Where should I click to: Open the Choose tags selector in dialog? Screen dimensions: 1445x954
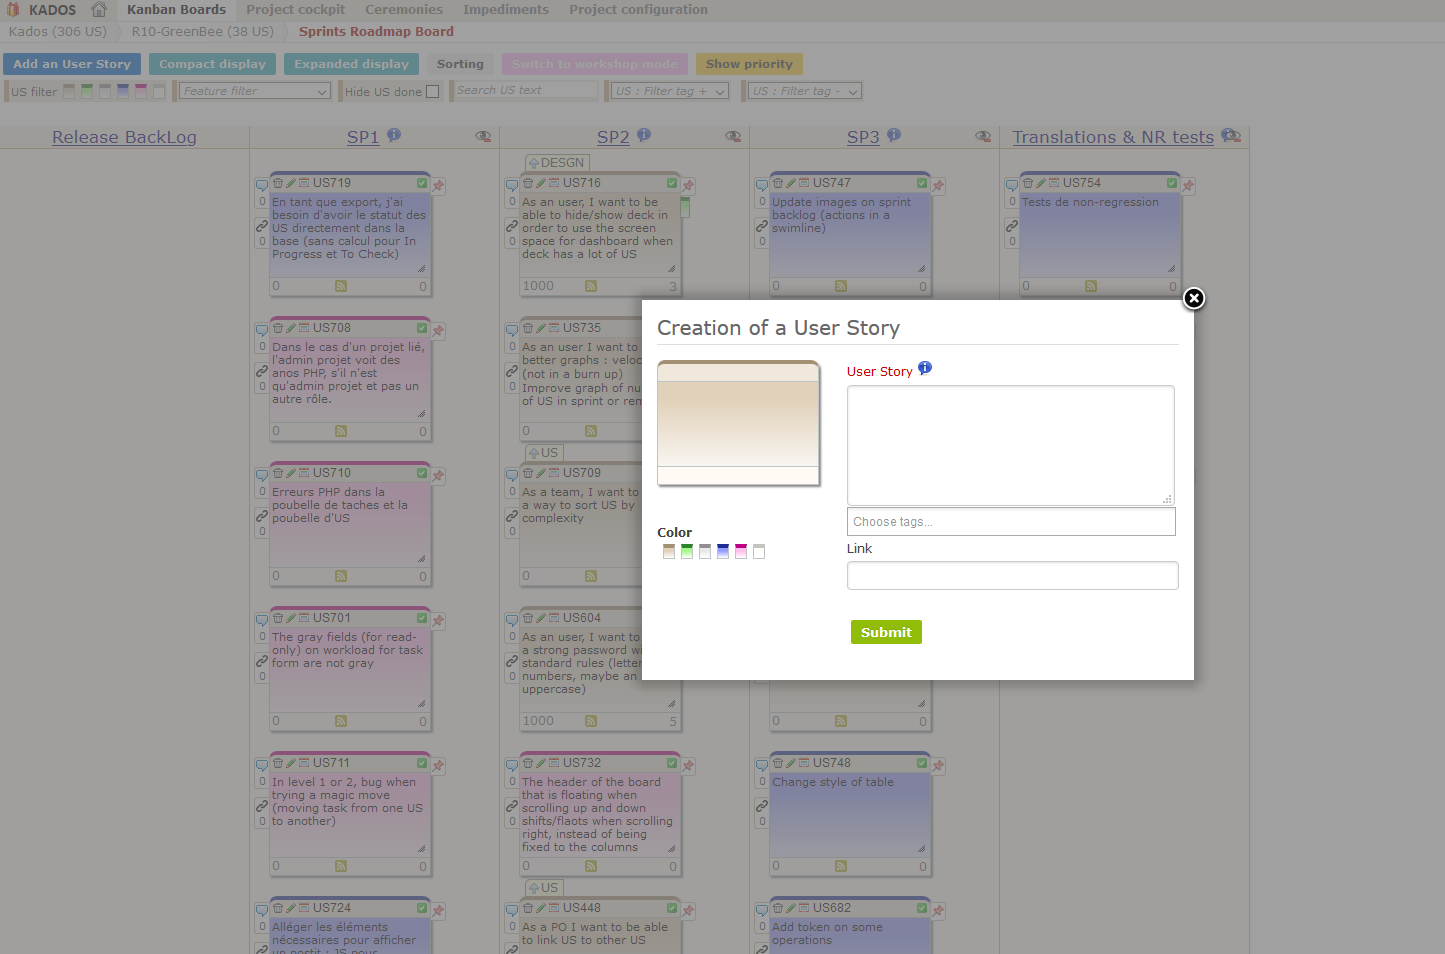coord(1011,522)
